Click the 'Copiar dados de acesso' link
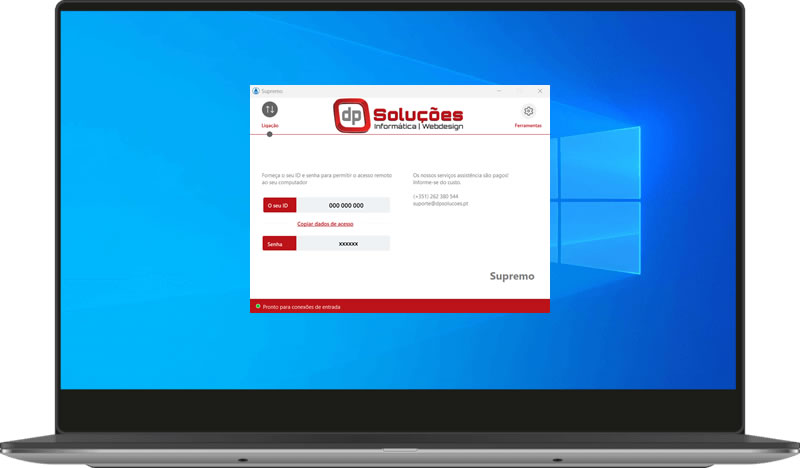Screen dimensions: 800x468 (x=325, y=224)
